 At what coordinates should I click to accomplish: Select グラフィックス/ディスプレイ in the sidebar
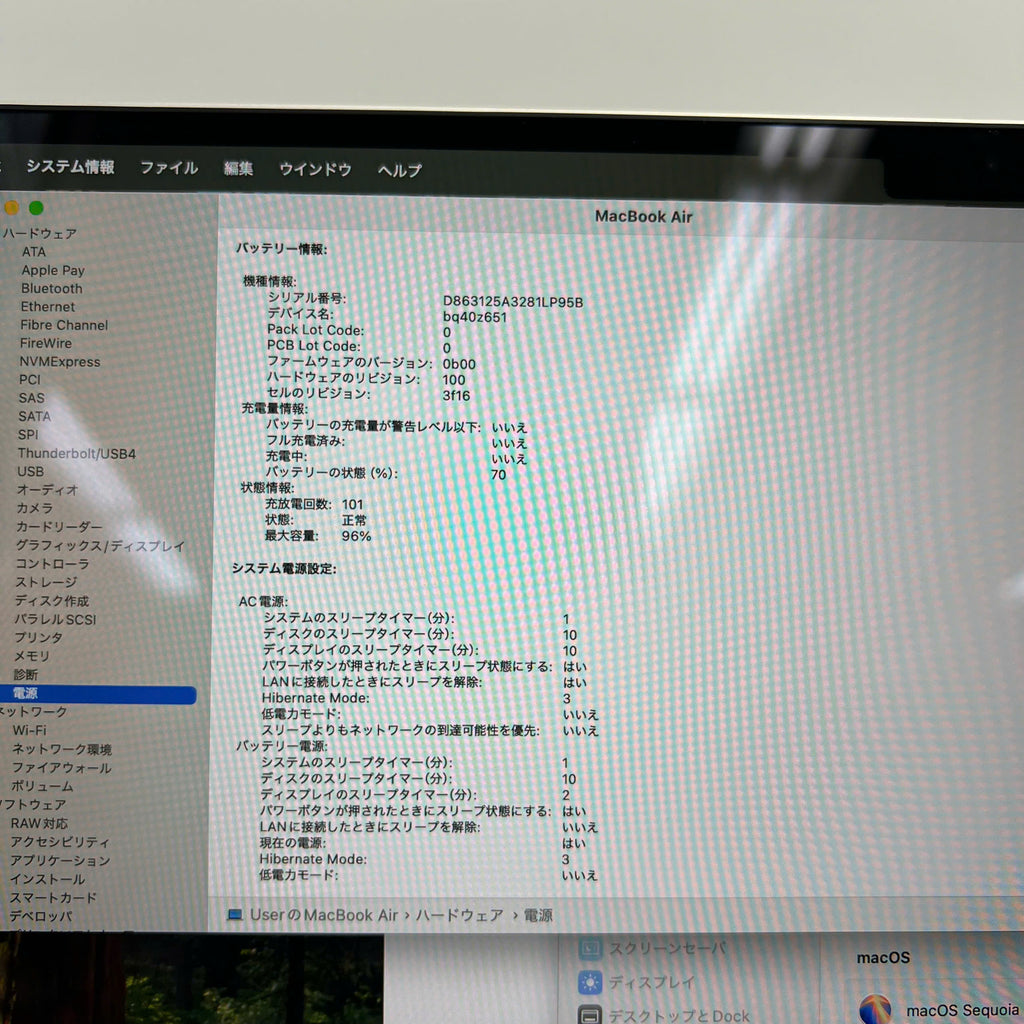[x=100, y=546]
